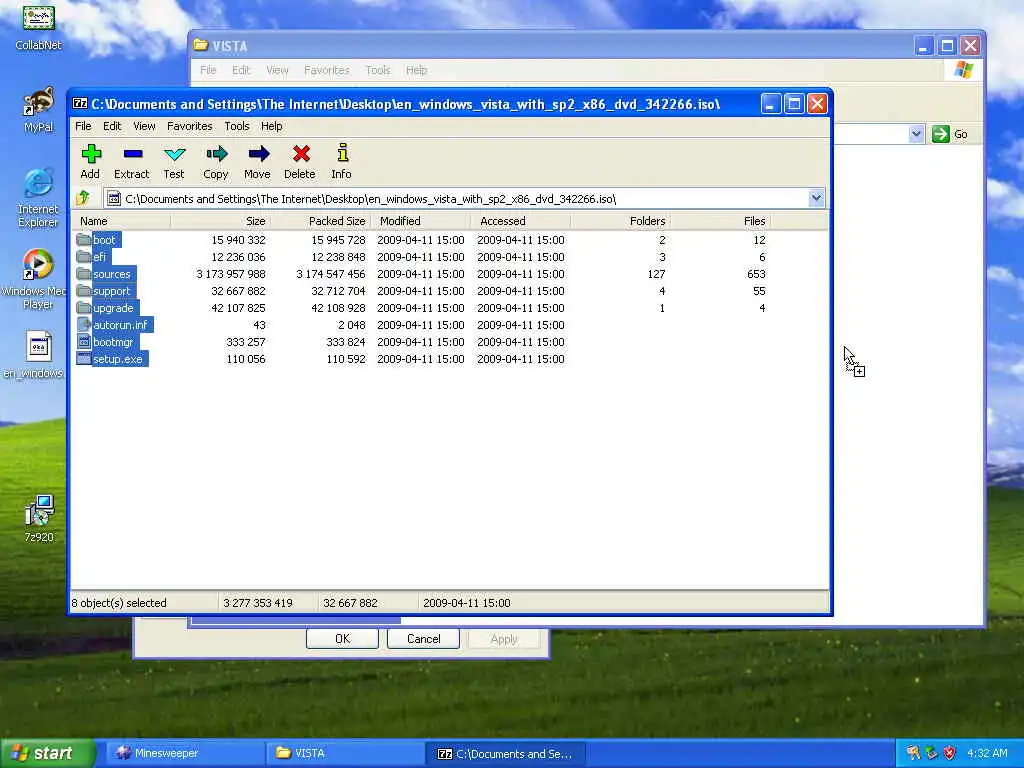
Task: Sort by the Folders column header
Action: coord(621,221)
